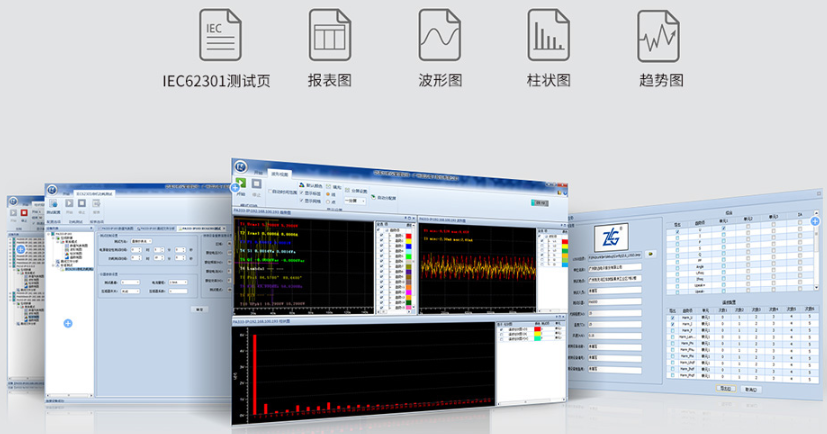Screen dimensions: 827x434
Task: Click green Start play button in front window
Action: click(x=241, y=183)
